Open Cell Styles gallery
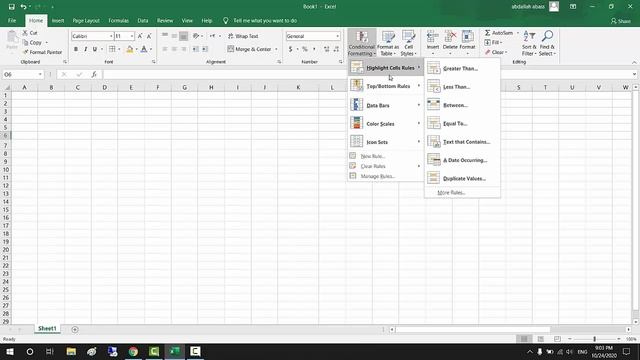 pyautogui.click(x=409, y=43)
